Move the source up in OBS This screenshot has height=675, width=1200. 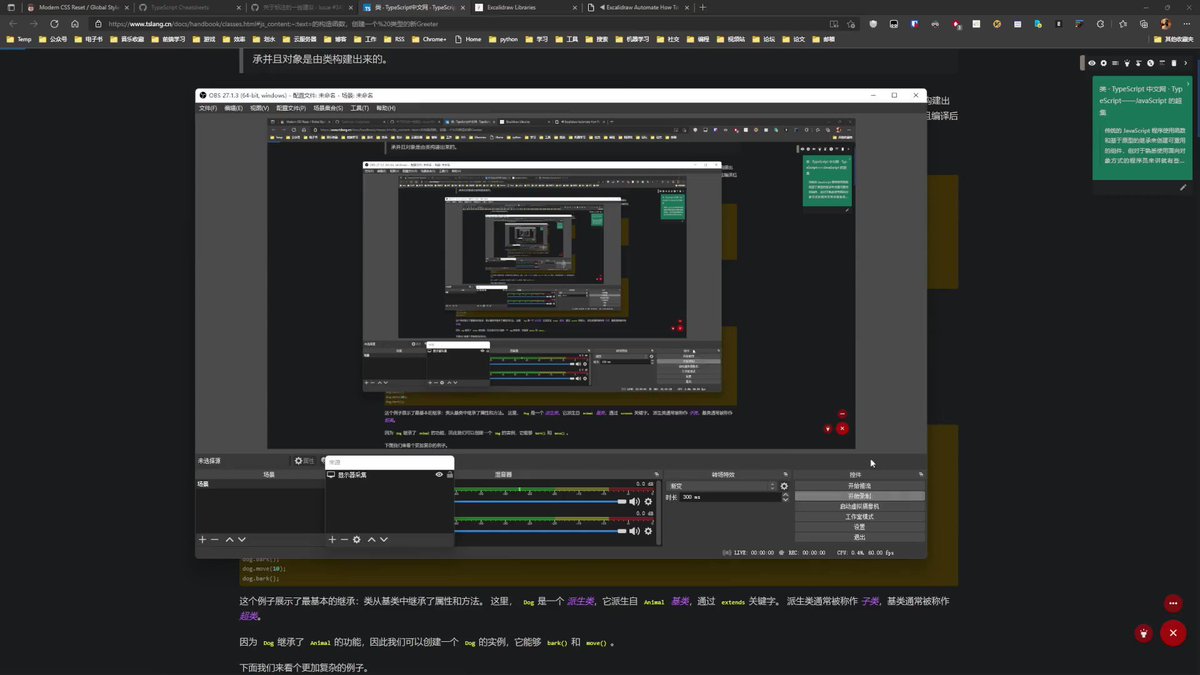tap(371, 539)
